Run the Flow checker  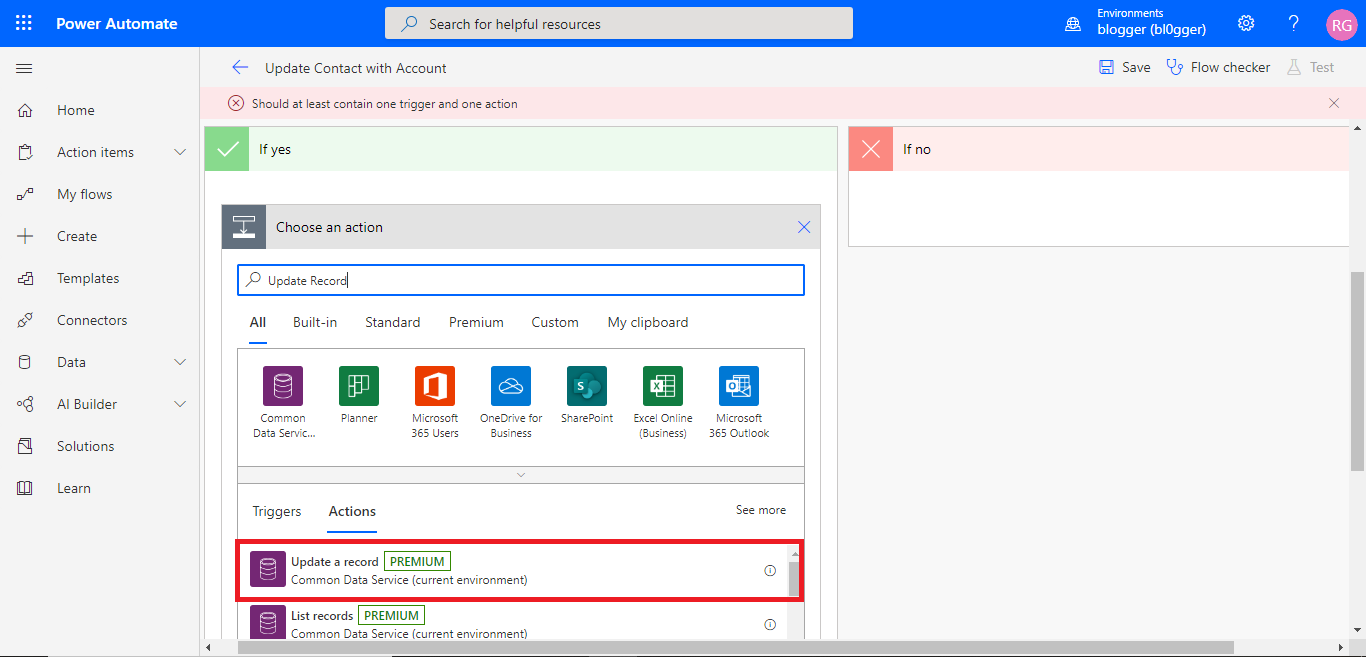click(x=1219, y=67)
